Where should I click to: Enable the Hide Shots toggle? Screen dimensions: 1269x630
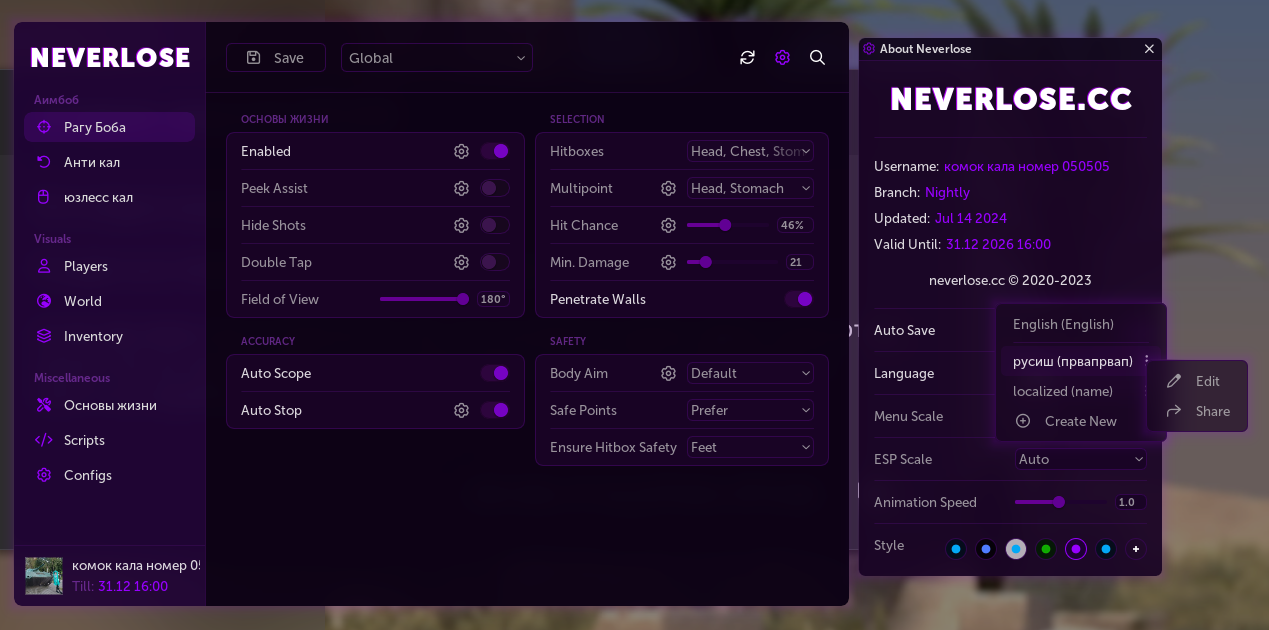pyautogui.click(x=495, y=225)
